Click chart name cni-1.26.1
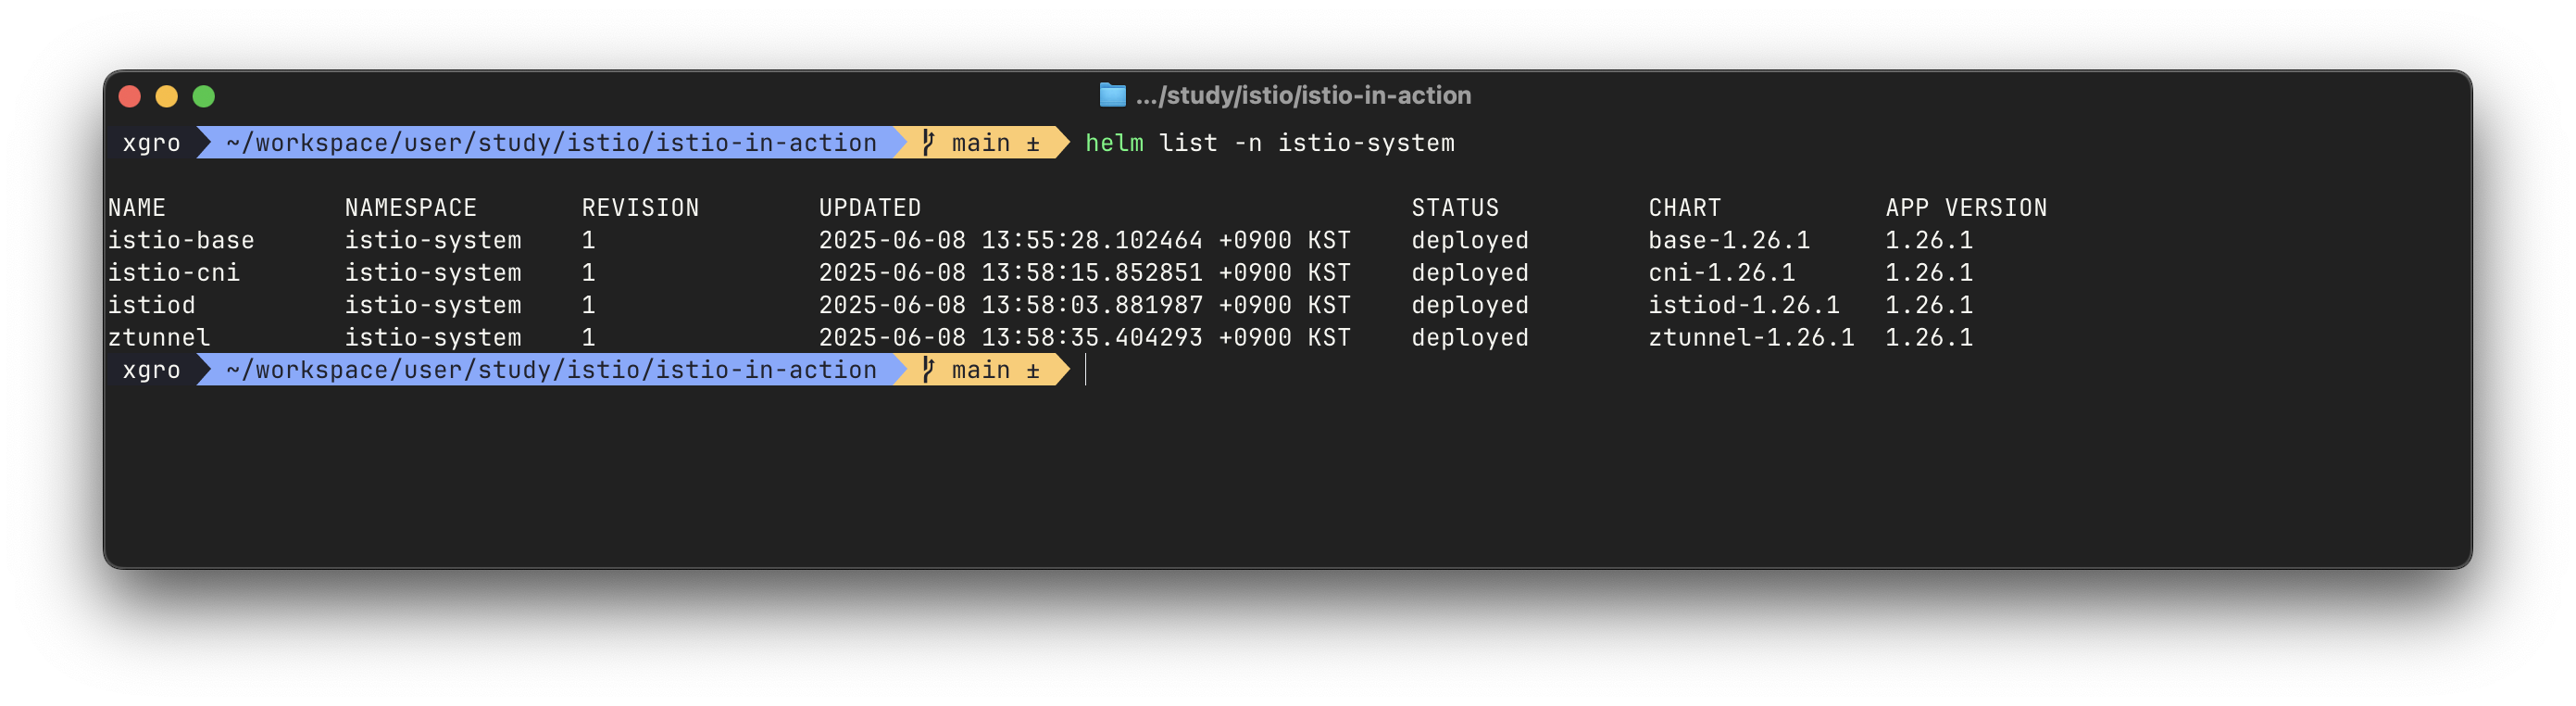The image size is (2576, 706). (1722, 273)
